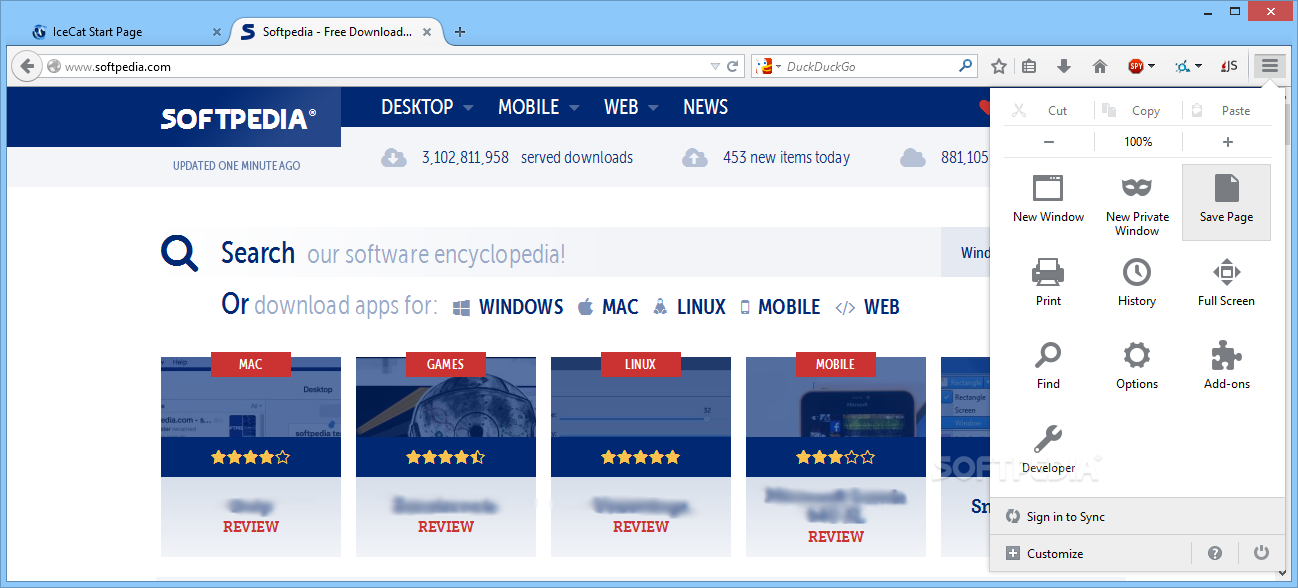
Task: Enter Full Screen mode
Action: (1226, 282)
